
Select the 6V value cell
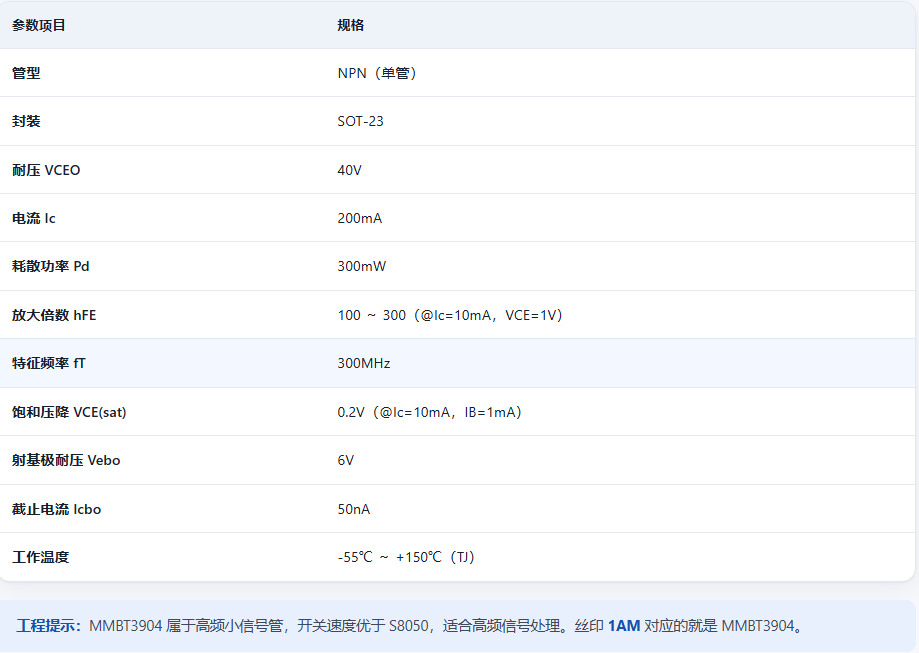click(x=346, y=460)
